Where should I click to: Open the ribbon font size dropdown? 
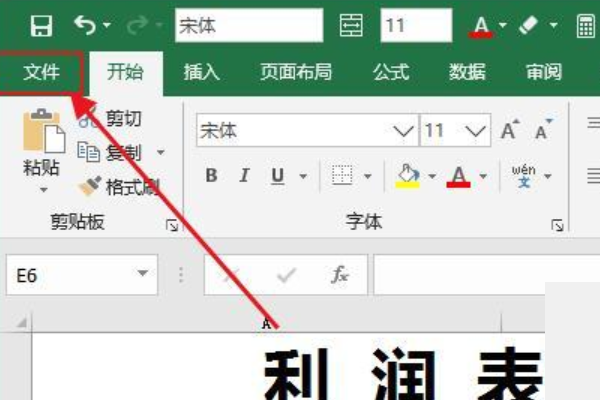(x=478, y=131)
